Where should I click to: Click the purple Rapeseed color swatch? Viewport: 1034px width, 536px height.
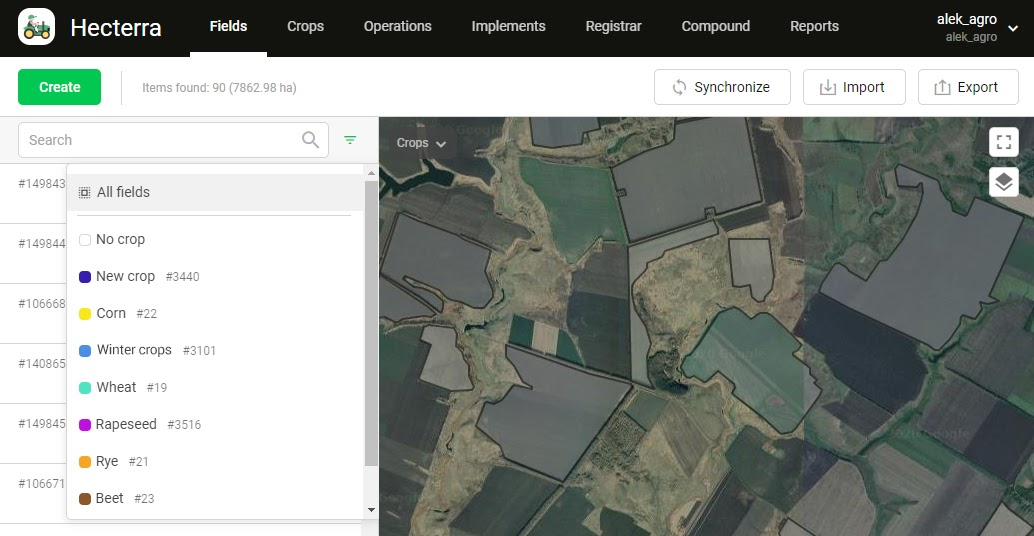tap(85, 424)
